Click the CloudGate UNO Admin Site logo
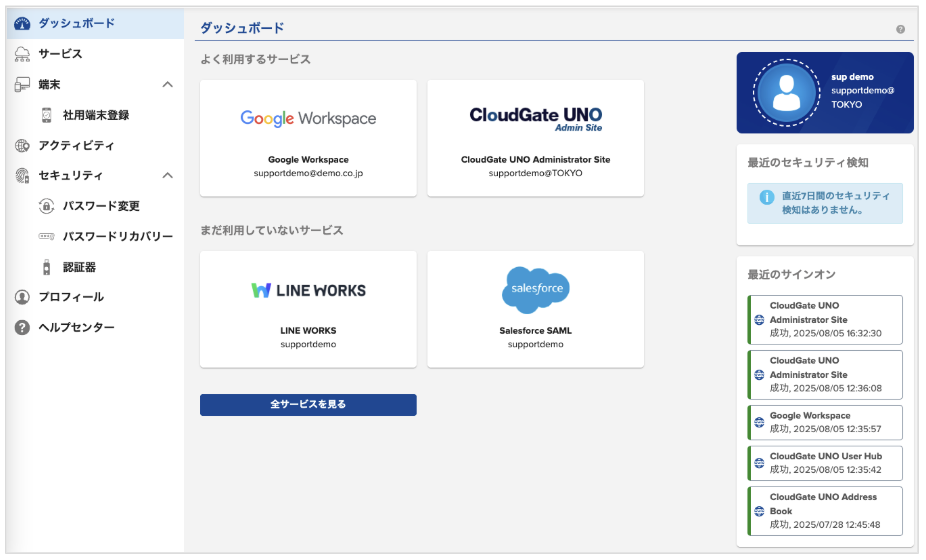Viewport: 926px width, 560px height. [x=536, y=118]
